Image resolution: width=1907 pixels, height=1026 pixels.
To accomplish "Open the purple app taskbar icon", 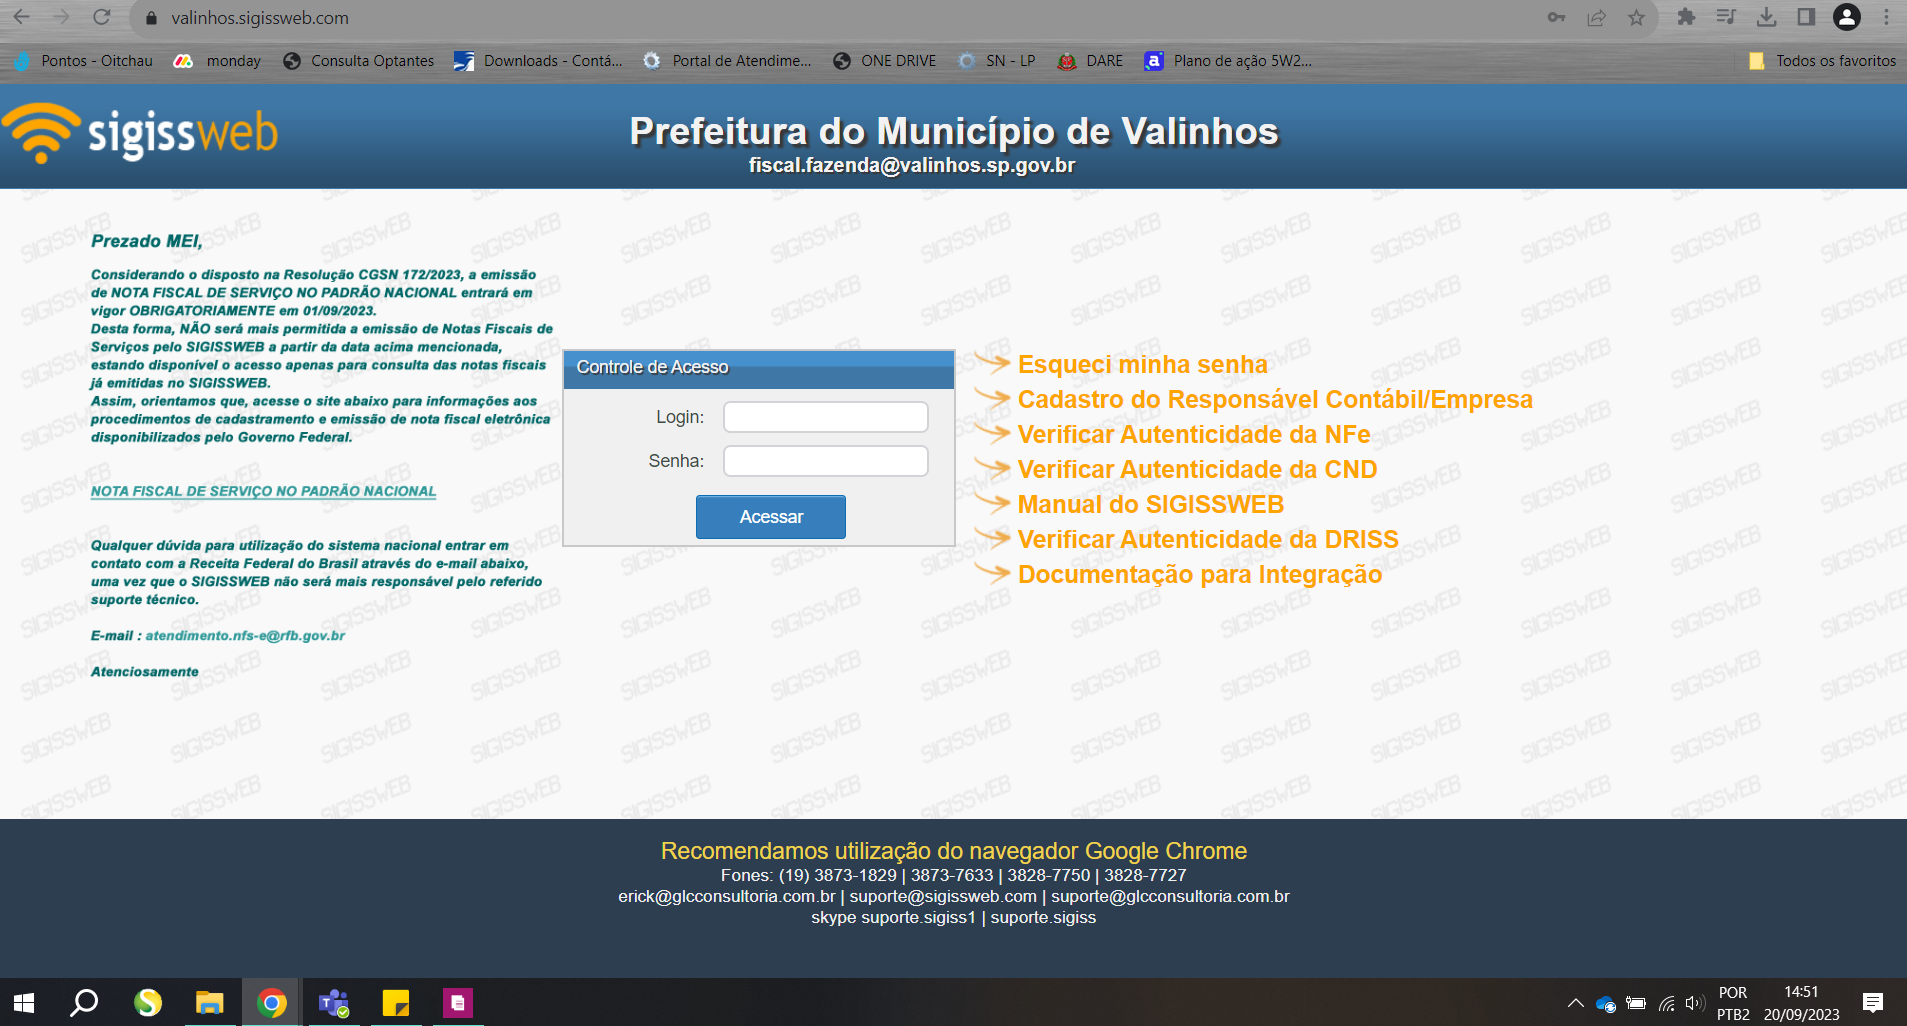I will (458, 1002).
